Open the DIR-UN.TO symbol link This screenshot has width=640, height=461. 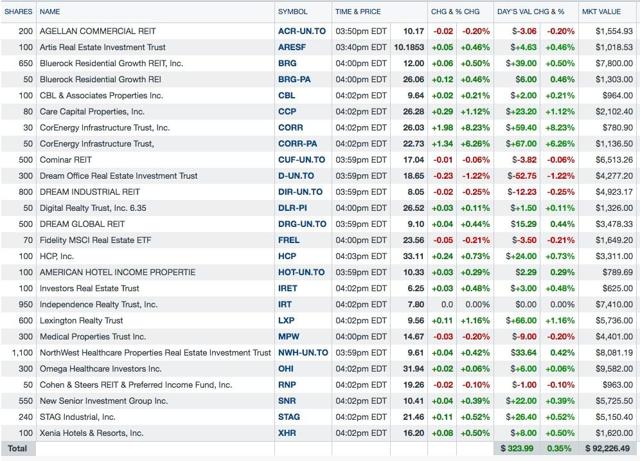click(x=300, y=192)
